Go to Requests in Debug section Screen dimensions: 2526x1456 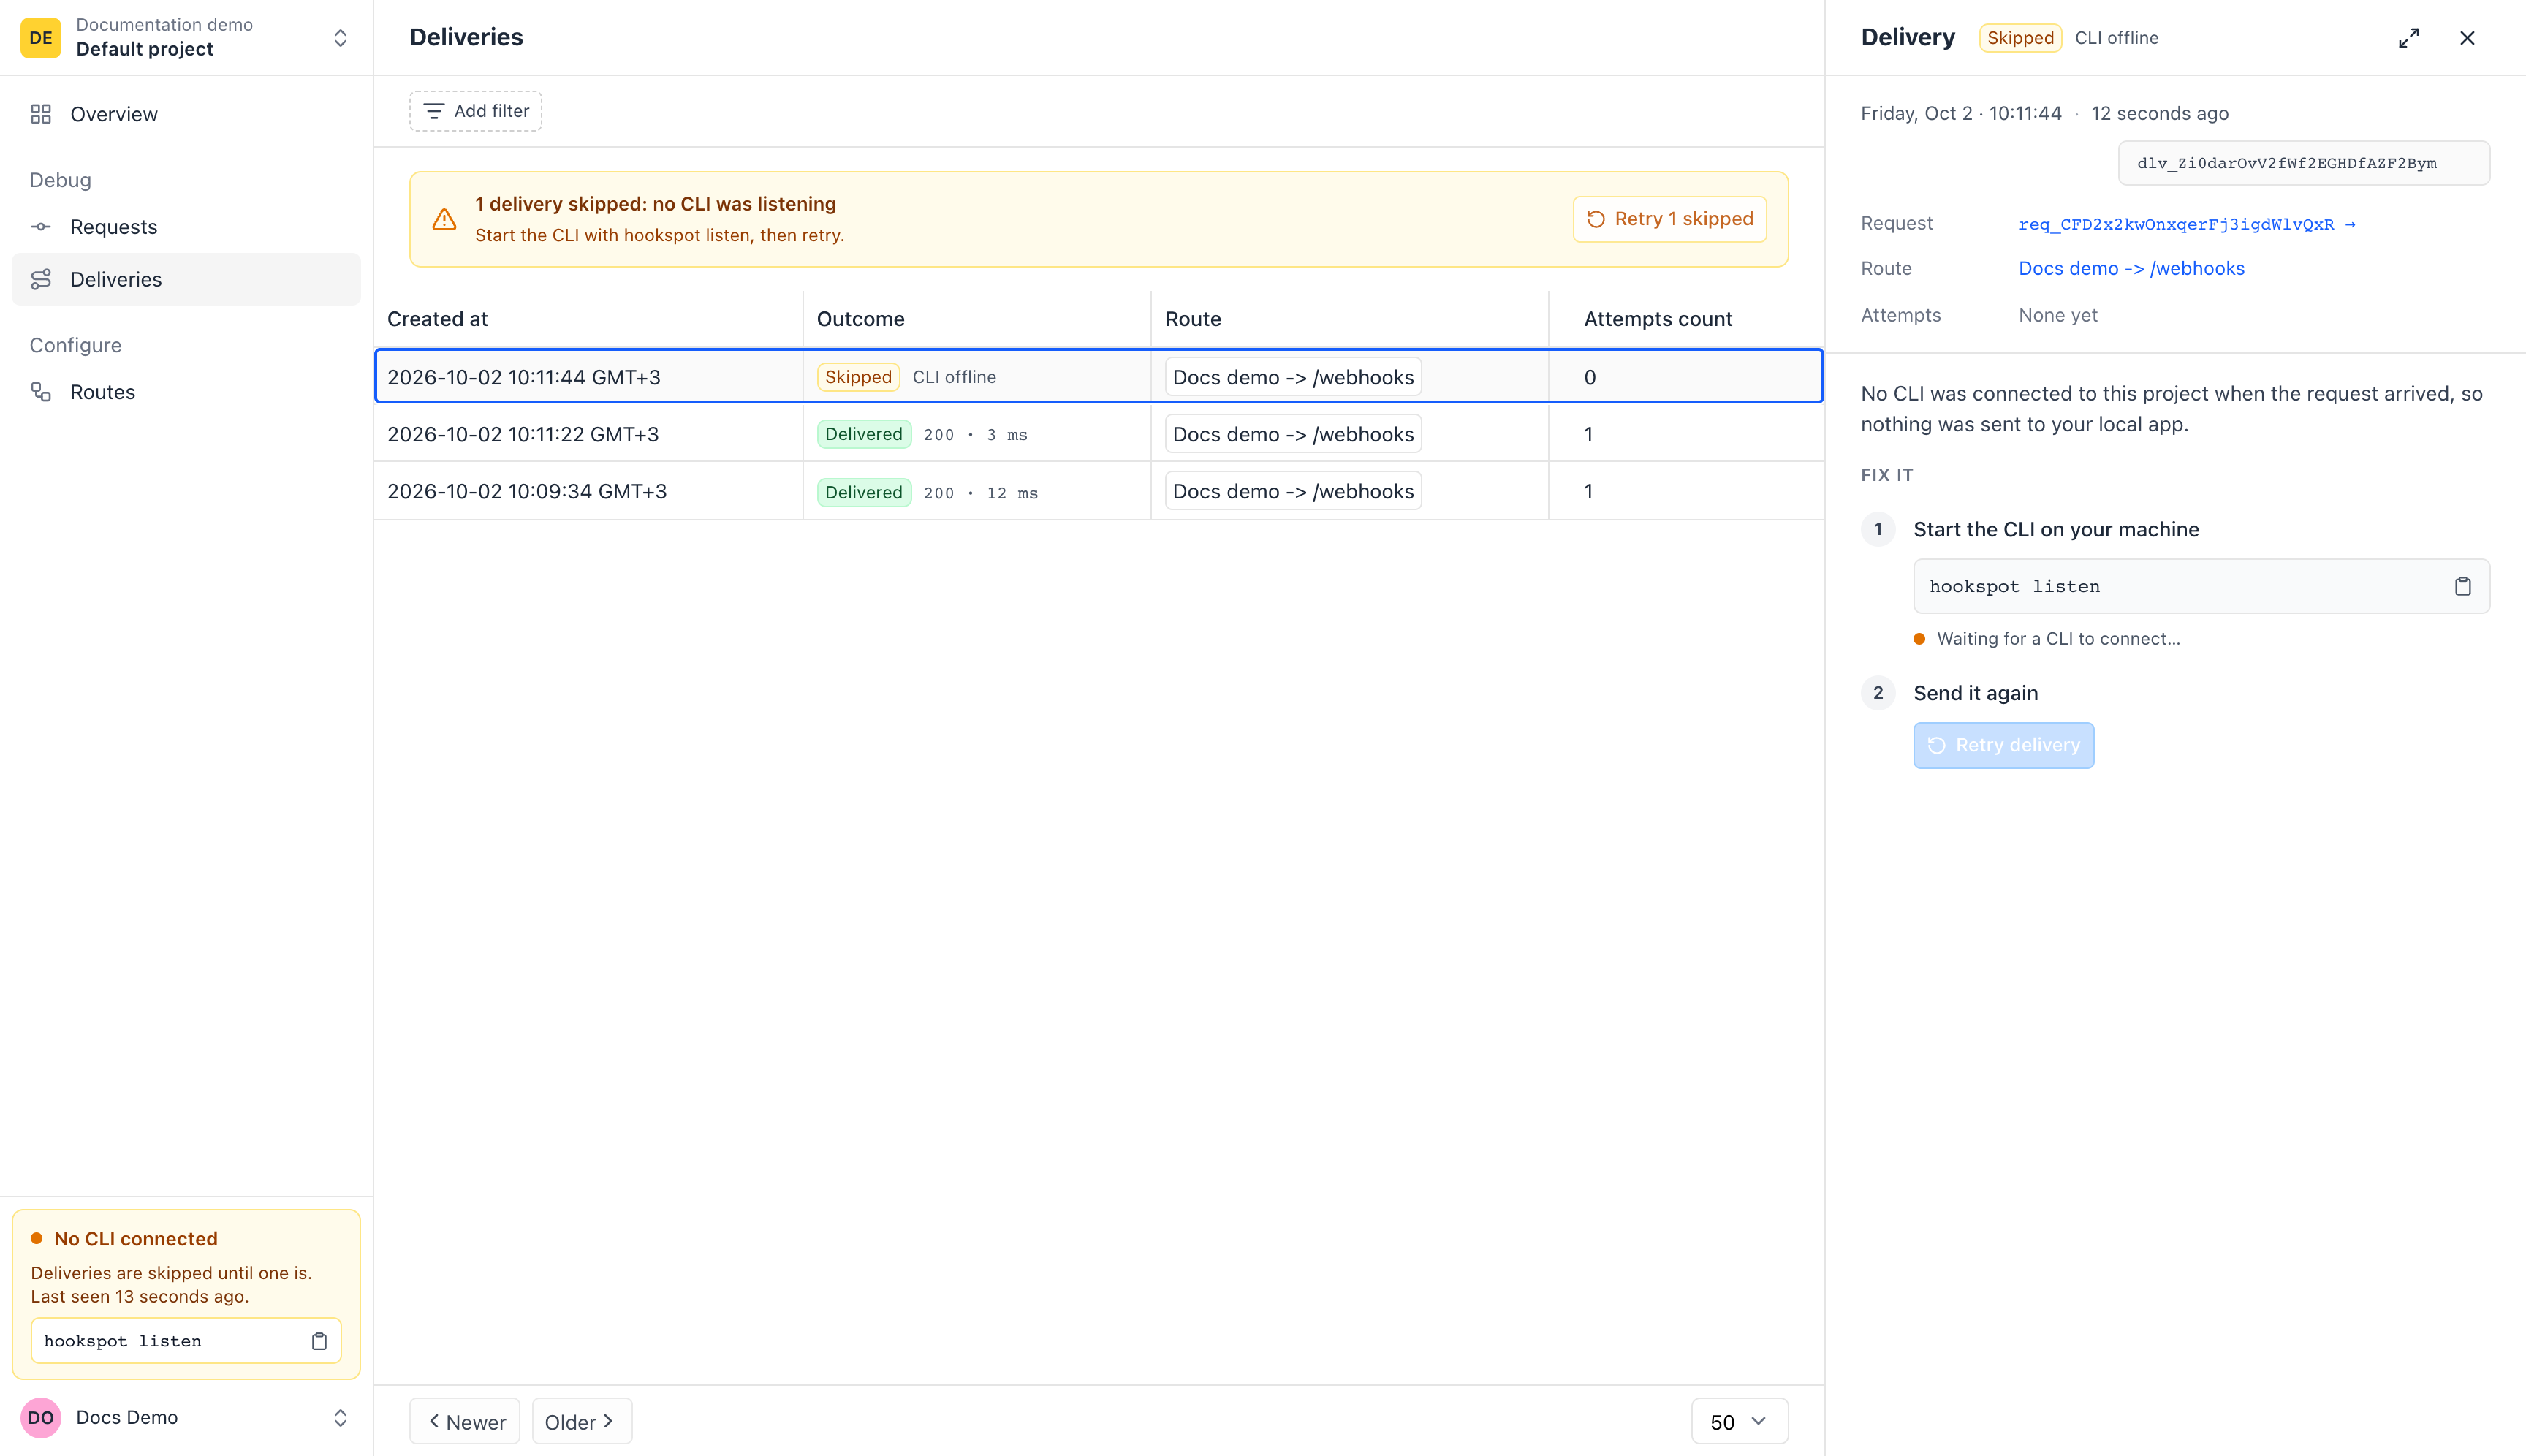[186, 227]
